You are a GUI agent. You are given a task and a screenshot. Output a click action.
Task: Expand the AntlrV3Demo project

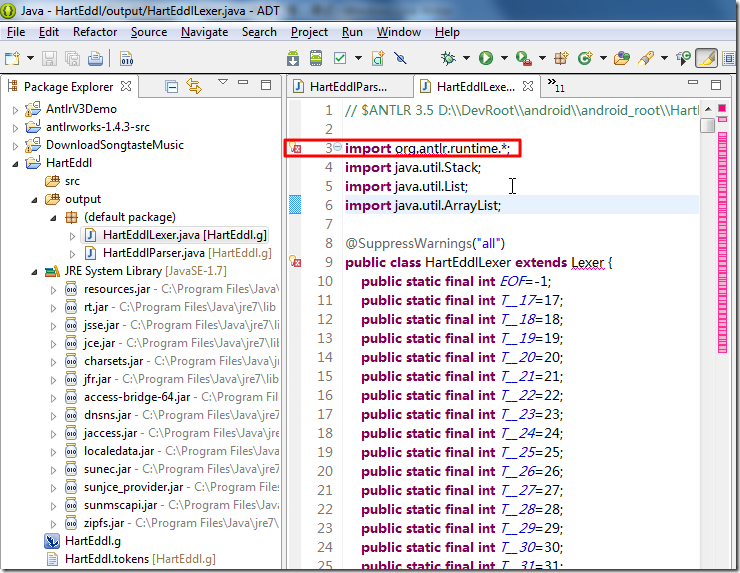coord(15,110)
